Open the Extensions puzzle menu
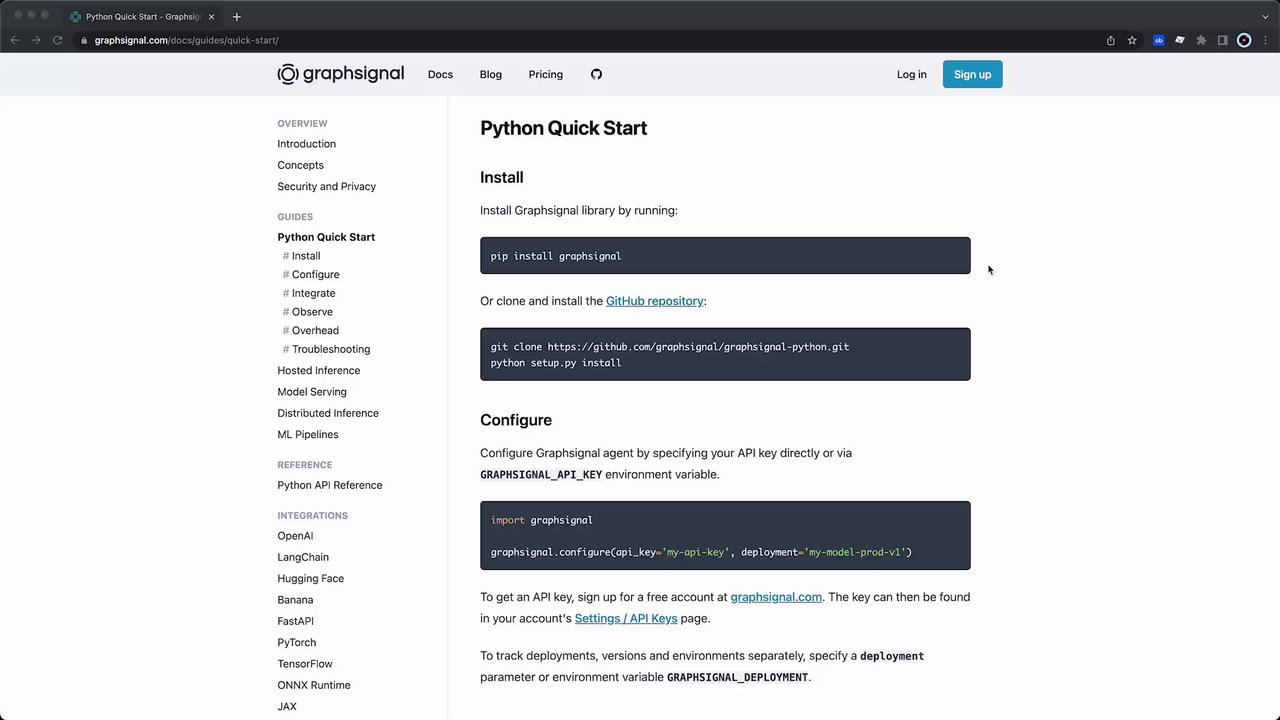 [x=1201, y=40]
